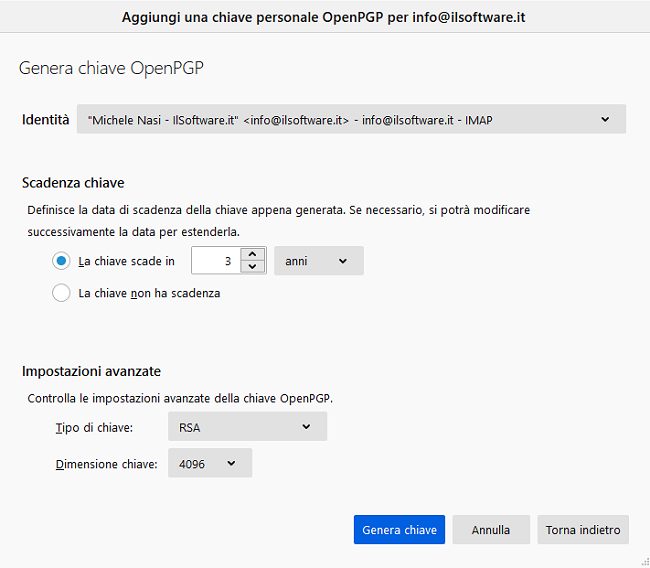Click the 'Identità' label
Viewport: 650px width, 568px height.
tap(46, 119)
